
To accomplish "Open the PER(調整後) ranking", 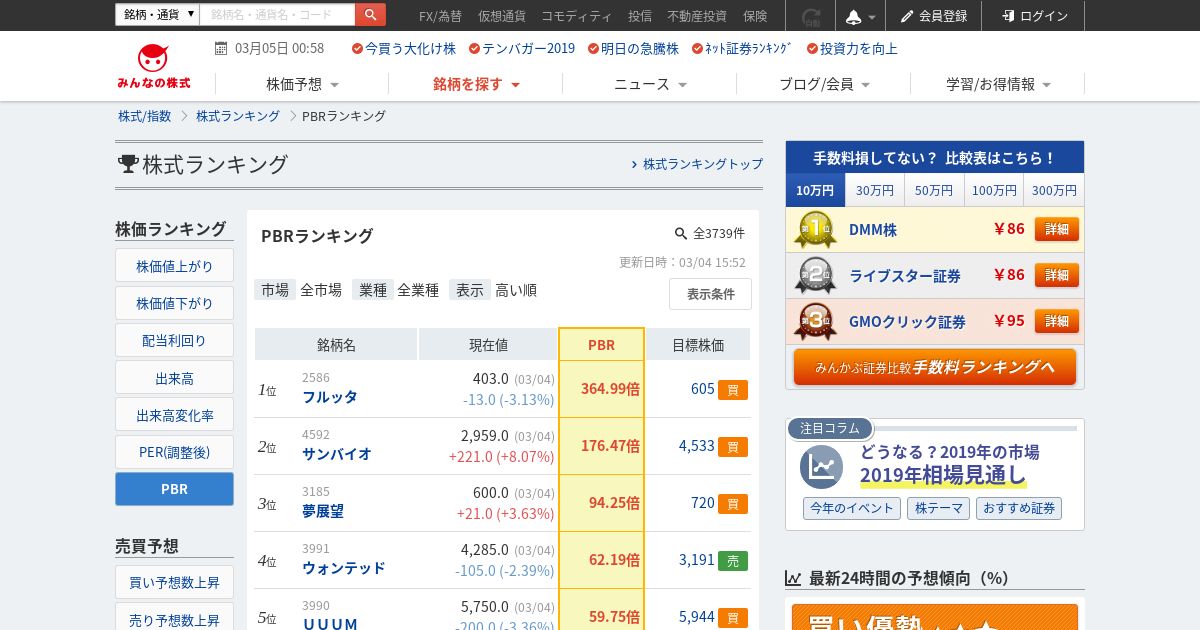I will point(174,452).
